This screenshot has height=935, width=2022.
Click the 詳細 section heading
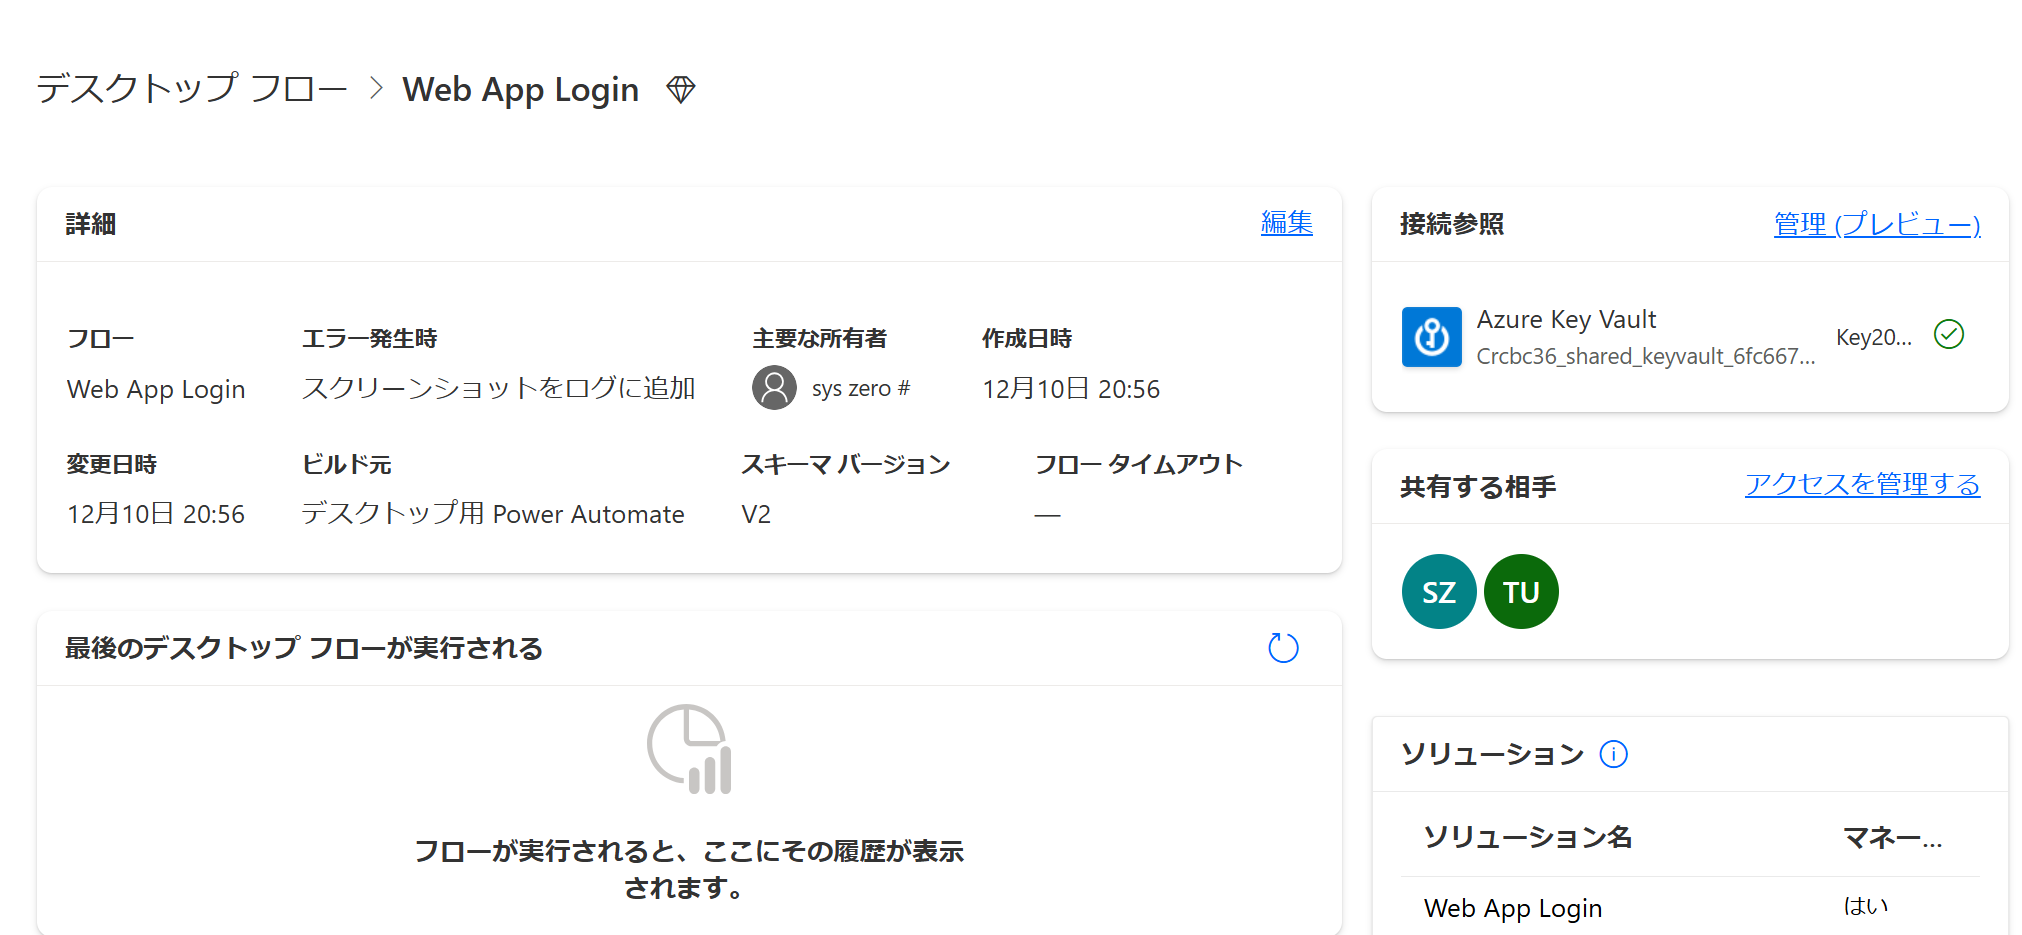(x=91, y=224)
